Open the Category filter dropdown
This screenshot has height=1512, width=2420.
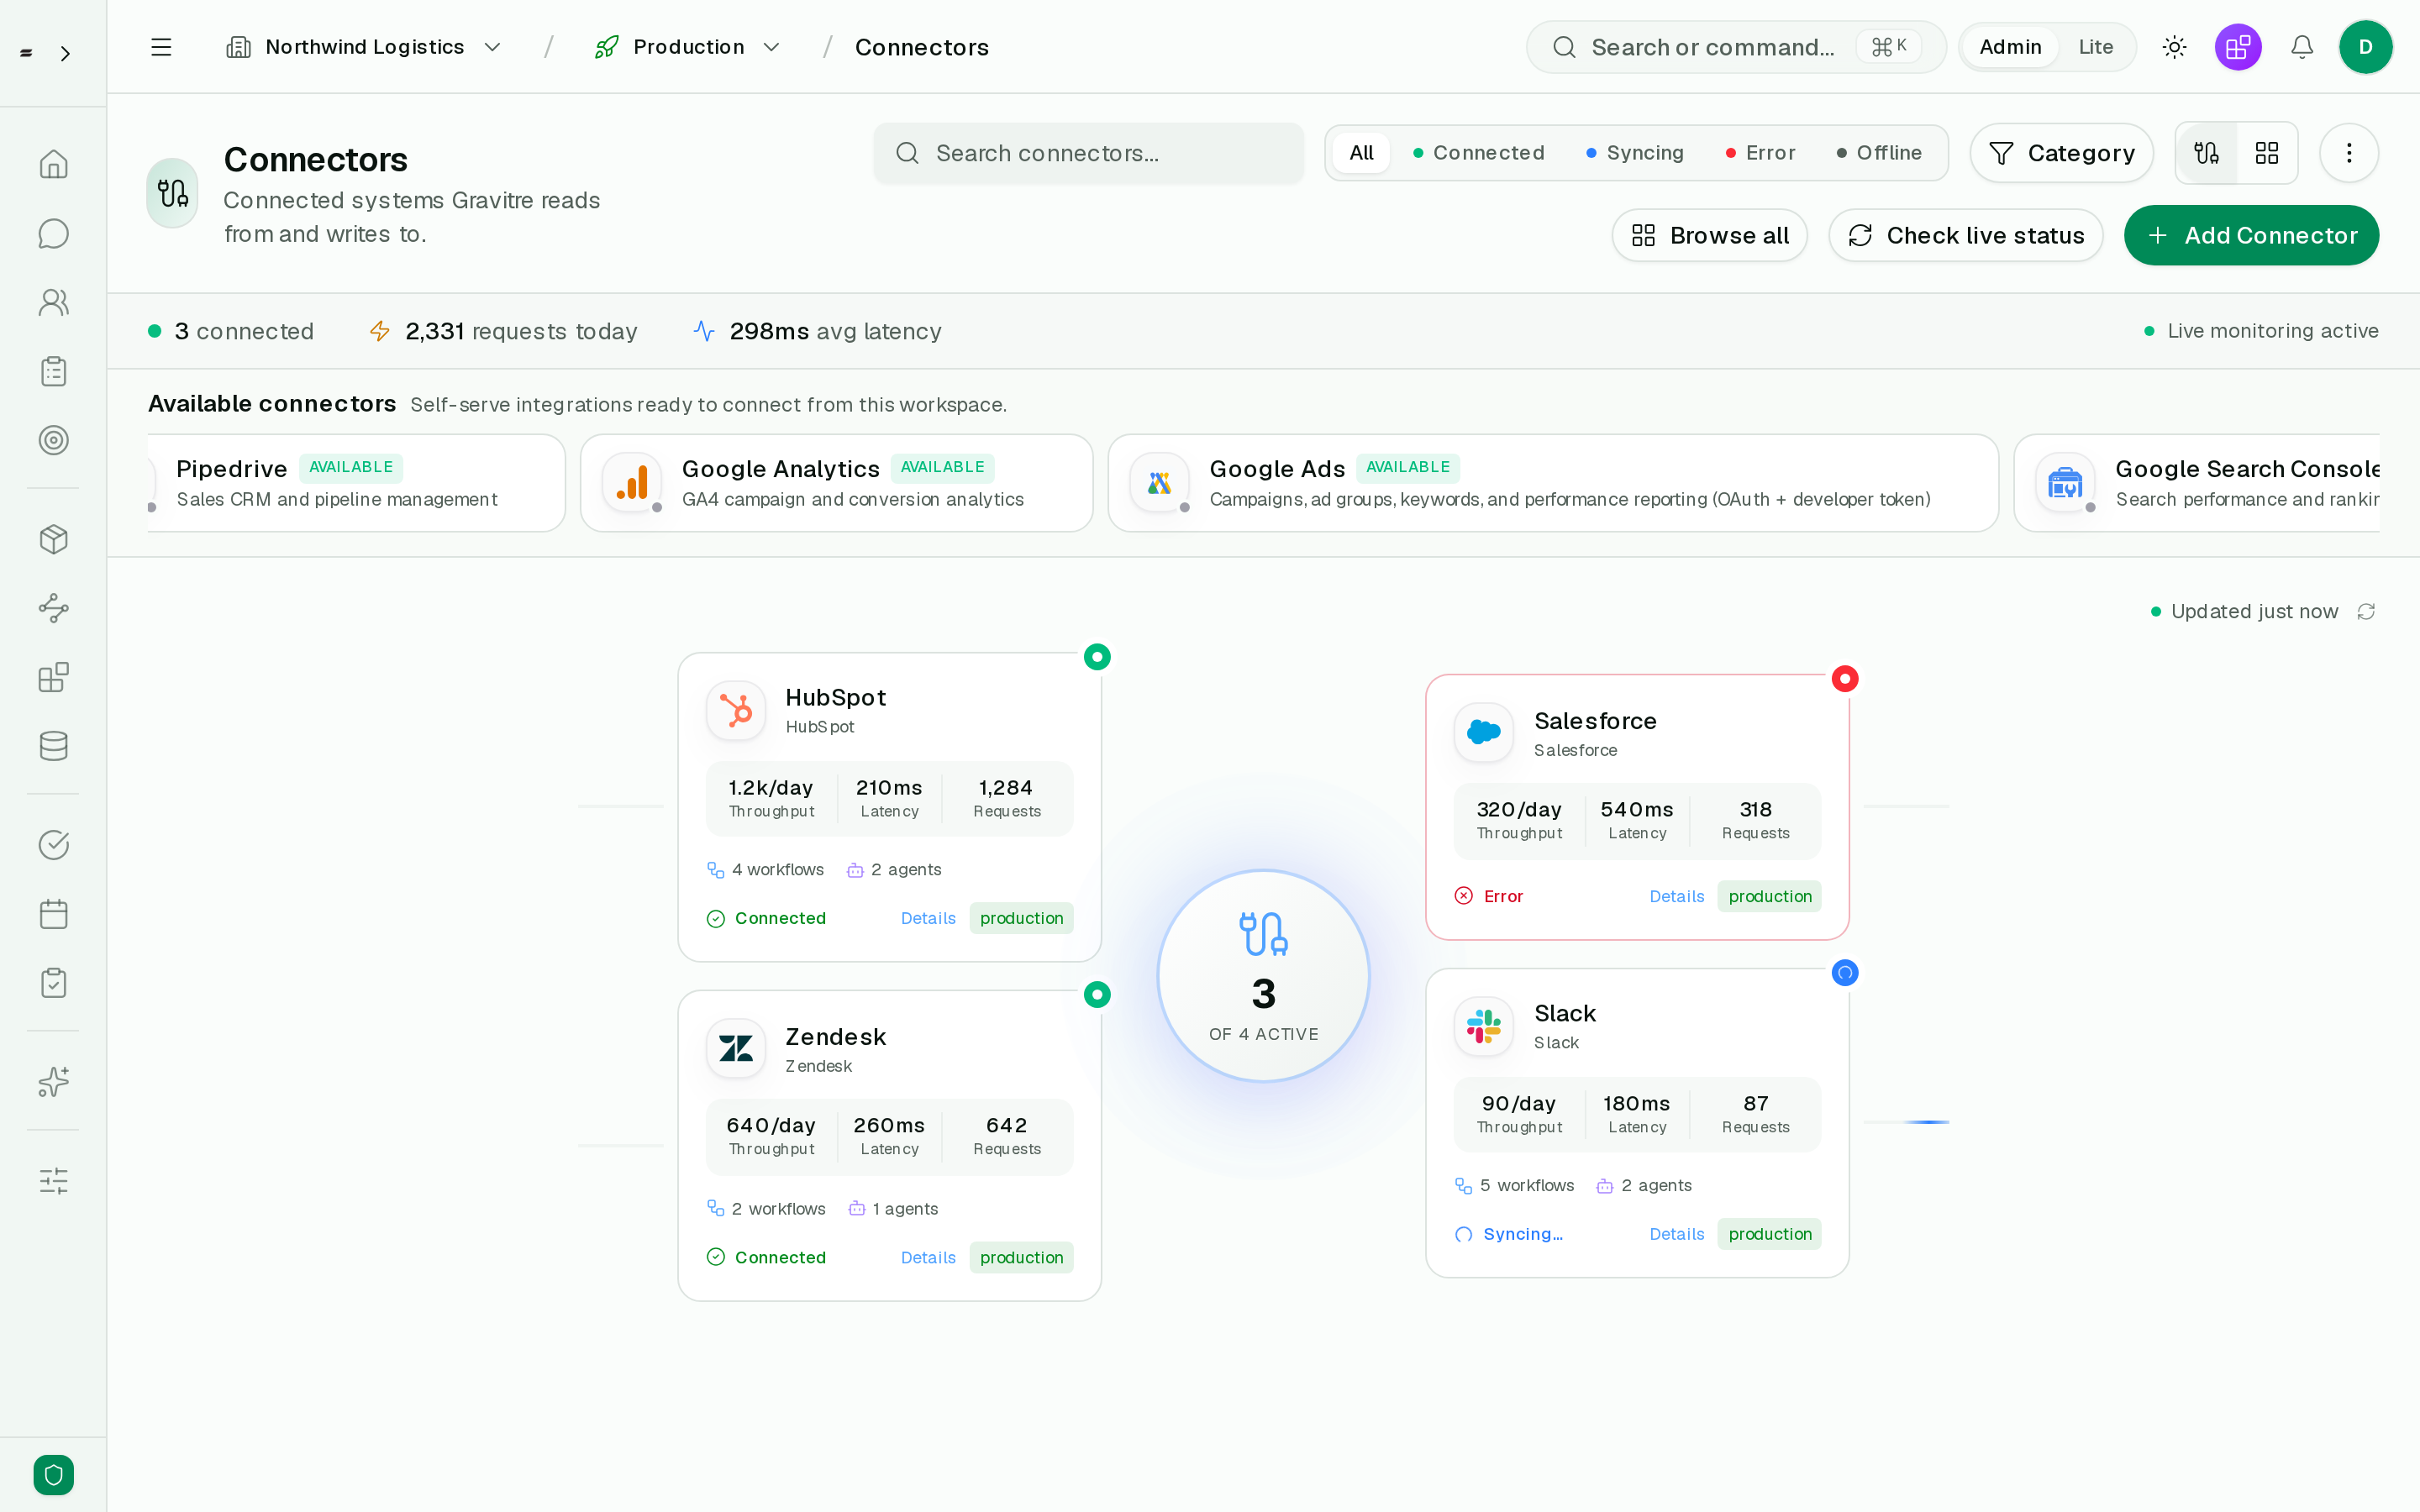pyautogui.click(x=2061, y=153)
